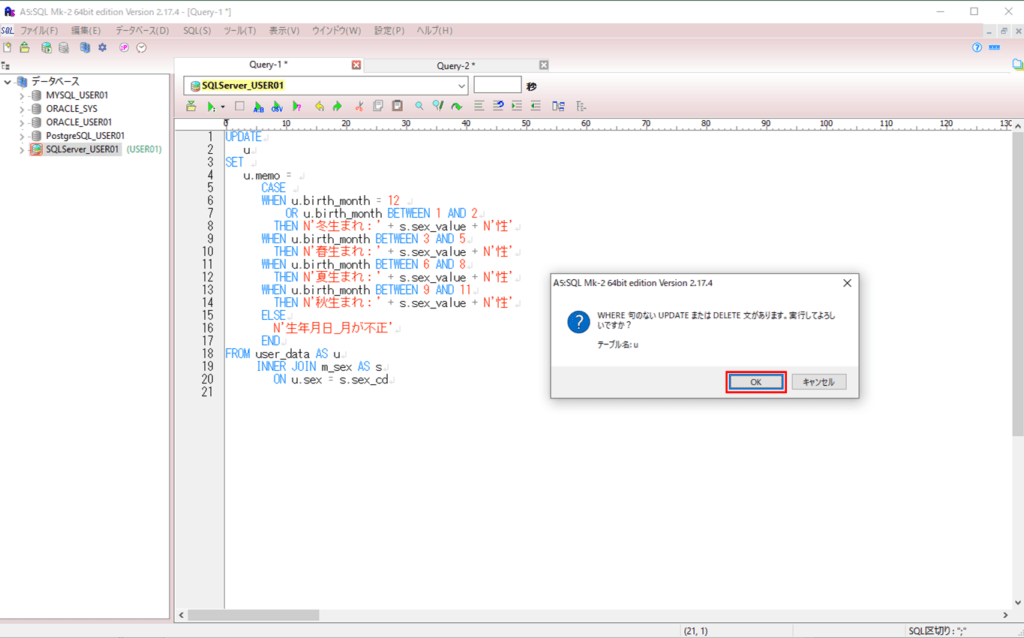Click the undo yellow arrow icon
The height and width of the screenshot is (638, 1024).
319,106
